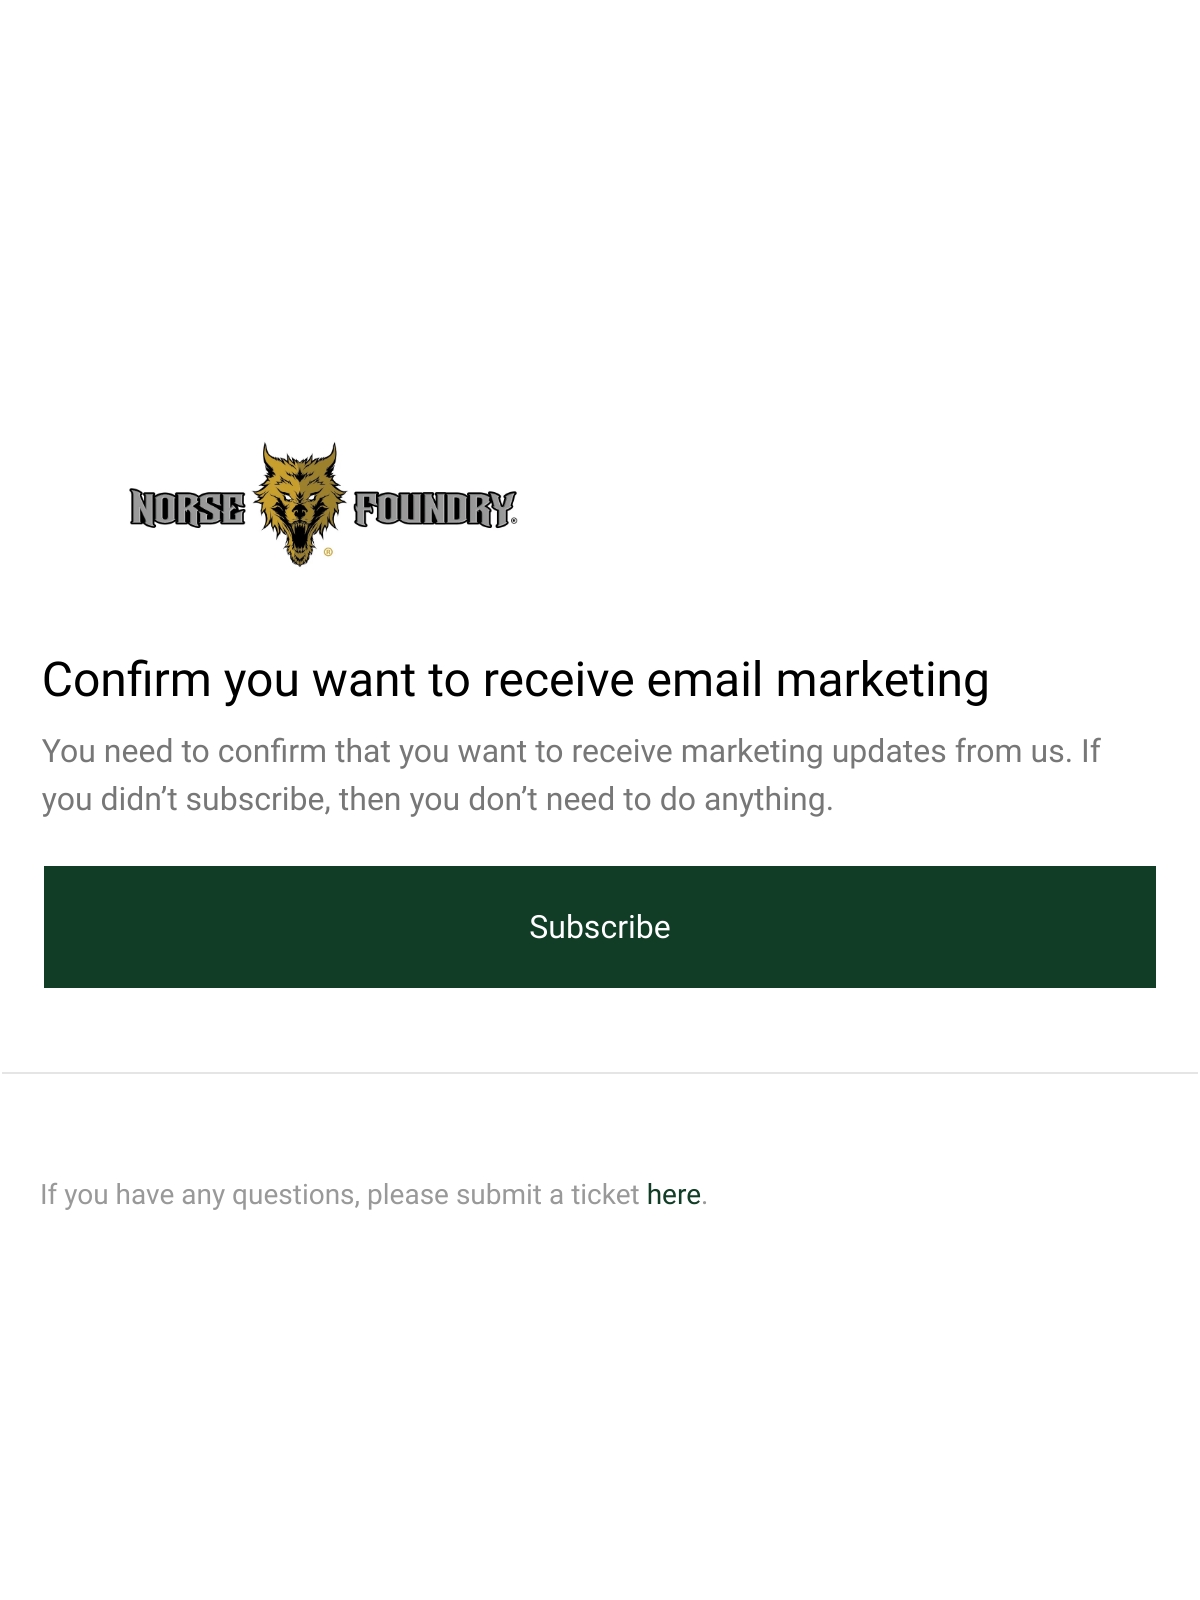Click the gold wolf head logo

tap(299, 504)
